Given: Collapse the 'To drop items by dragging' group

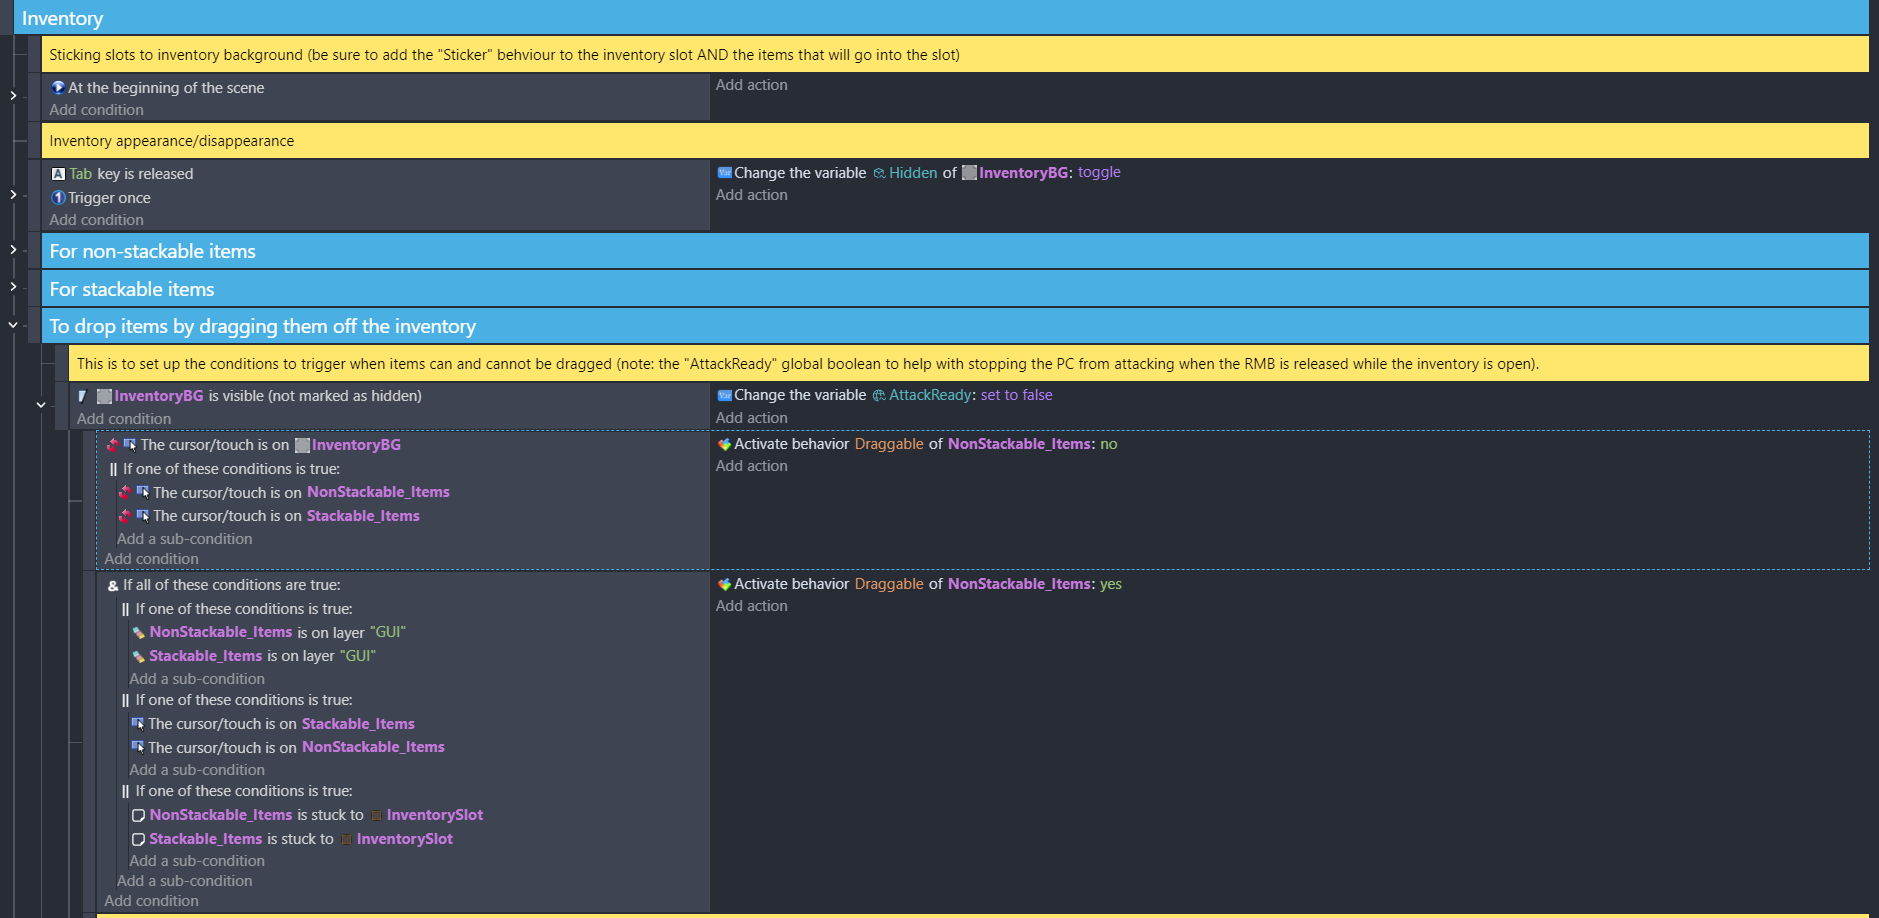Looking at the screenshot, I should [x=13, y=325].
